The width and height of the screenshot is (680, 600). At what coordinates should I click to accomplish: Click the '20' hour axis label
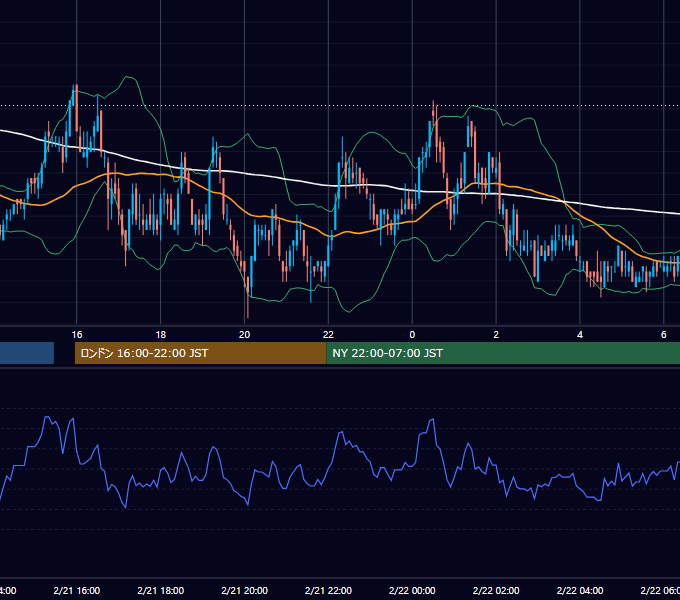click(x=245, y=335)
